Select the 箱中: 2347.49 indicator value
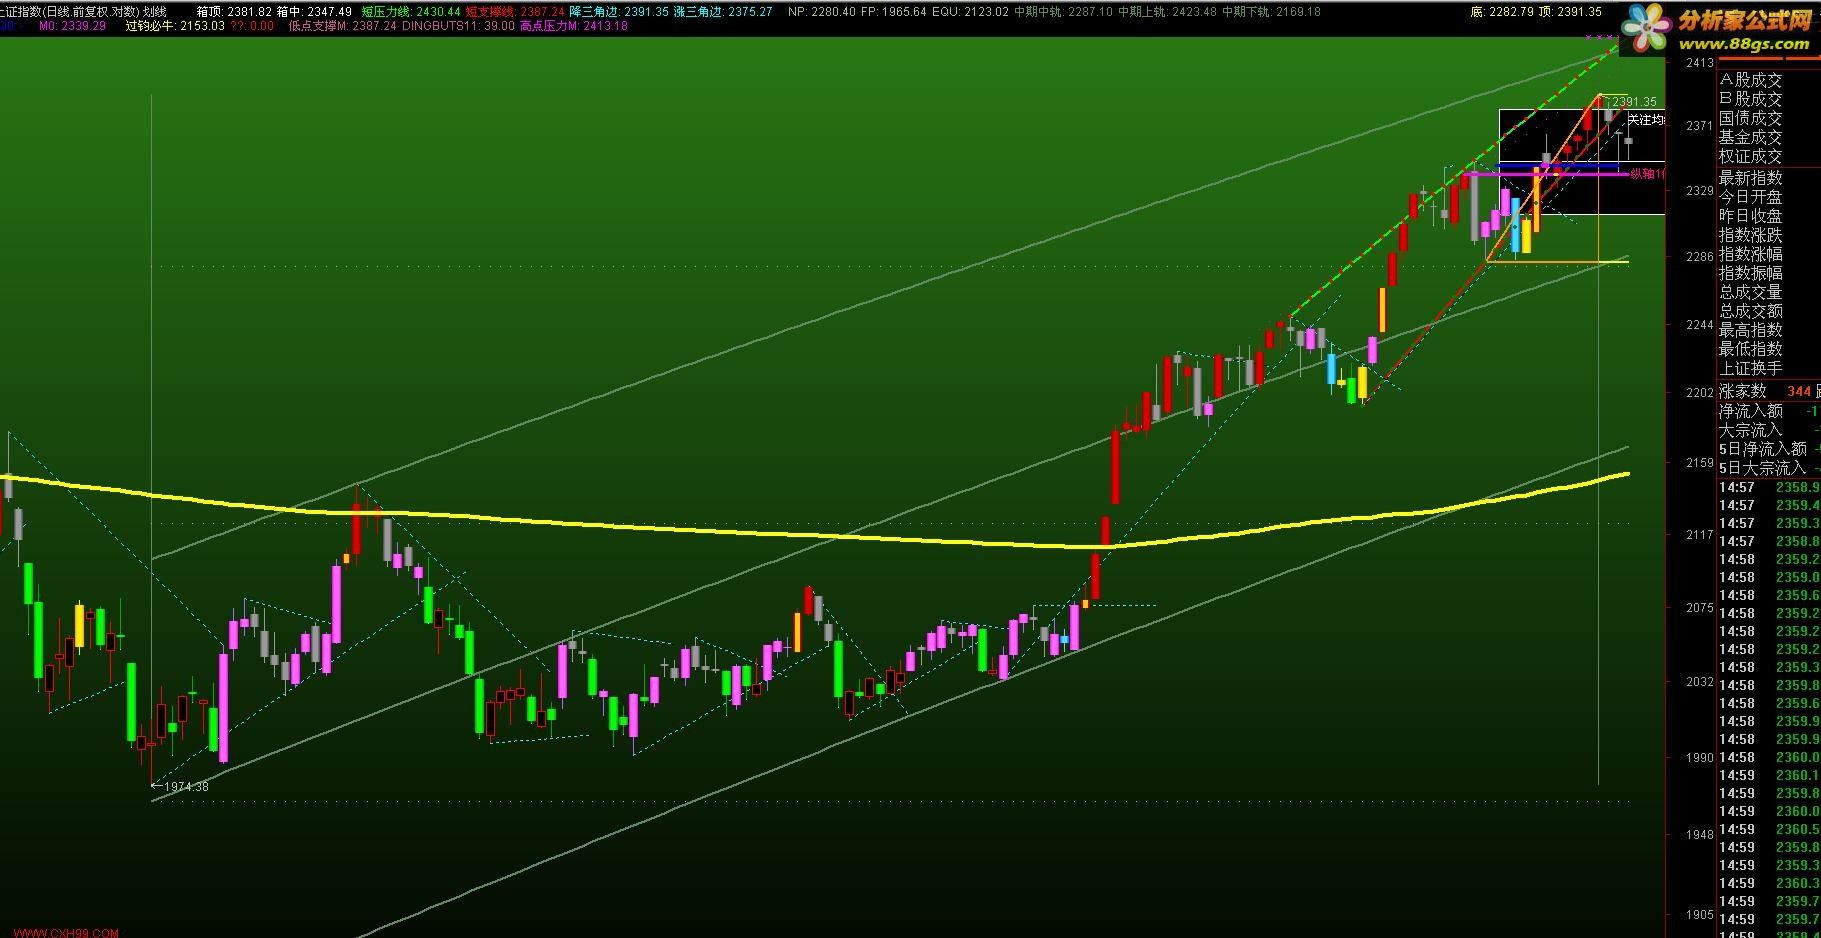This screenshot has width=1821, height=938. tap(314, 12)
